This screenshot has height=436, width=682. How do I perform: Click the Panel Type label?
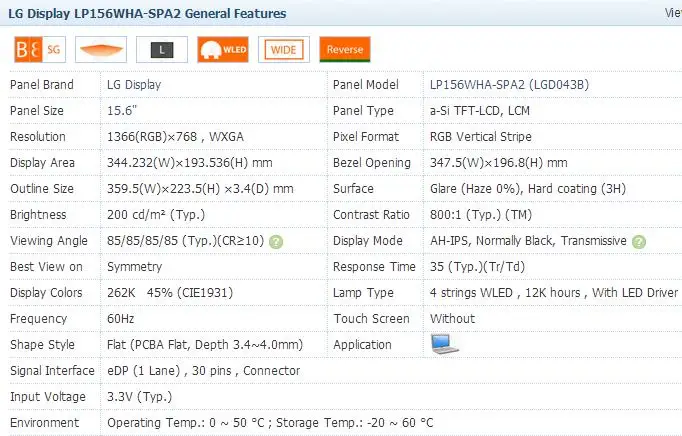coord(363,111)
